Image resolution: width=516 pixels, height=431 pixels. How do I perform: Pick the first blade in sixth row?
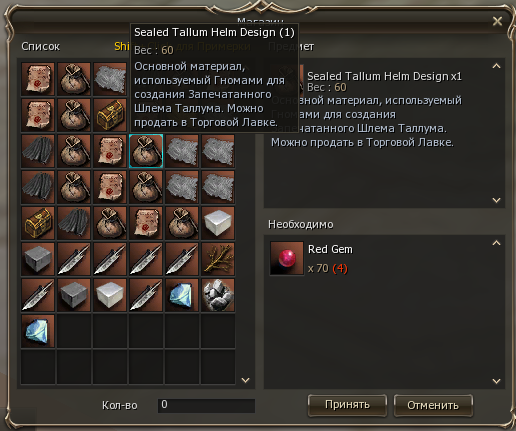74,259
